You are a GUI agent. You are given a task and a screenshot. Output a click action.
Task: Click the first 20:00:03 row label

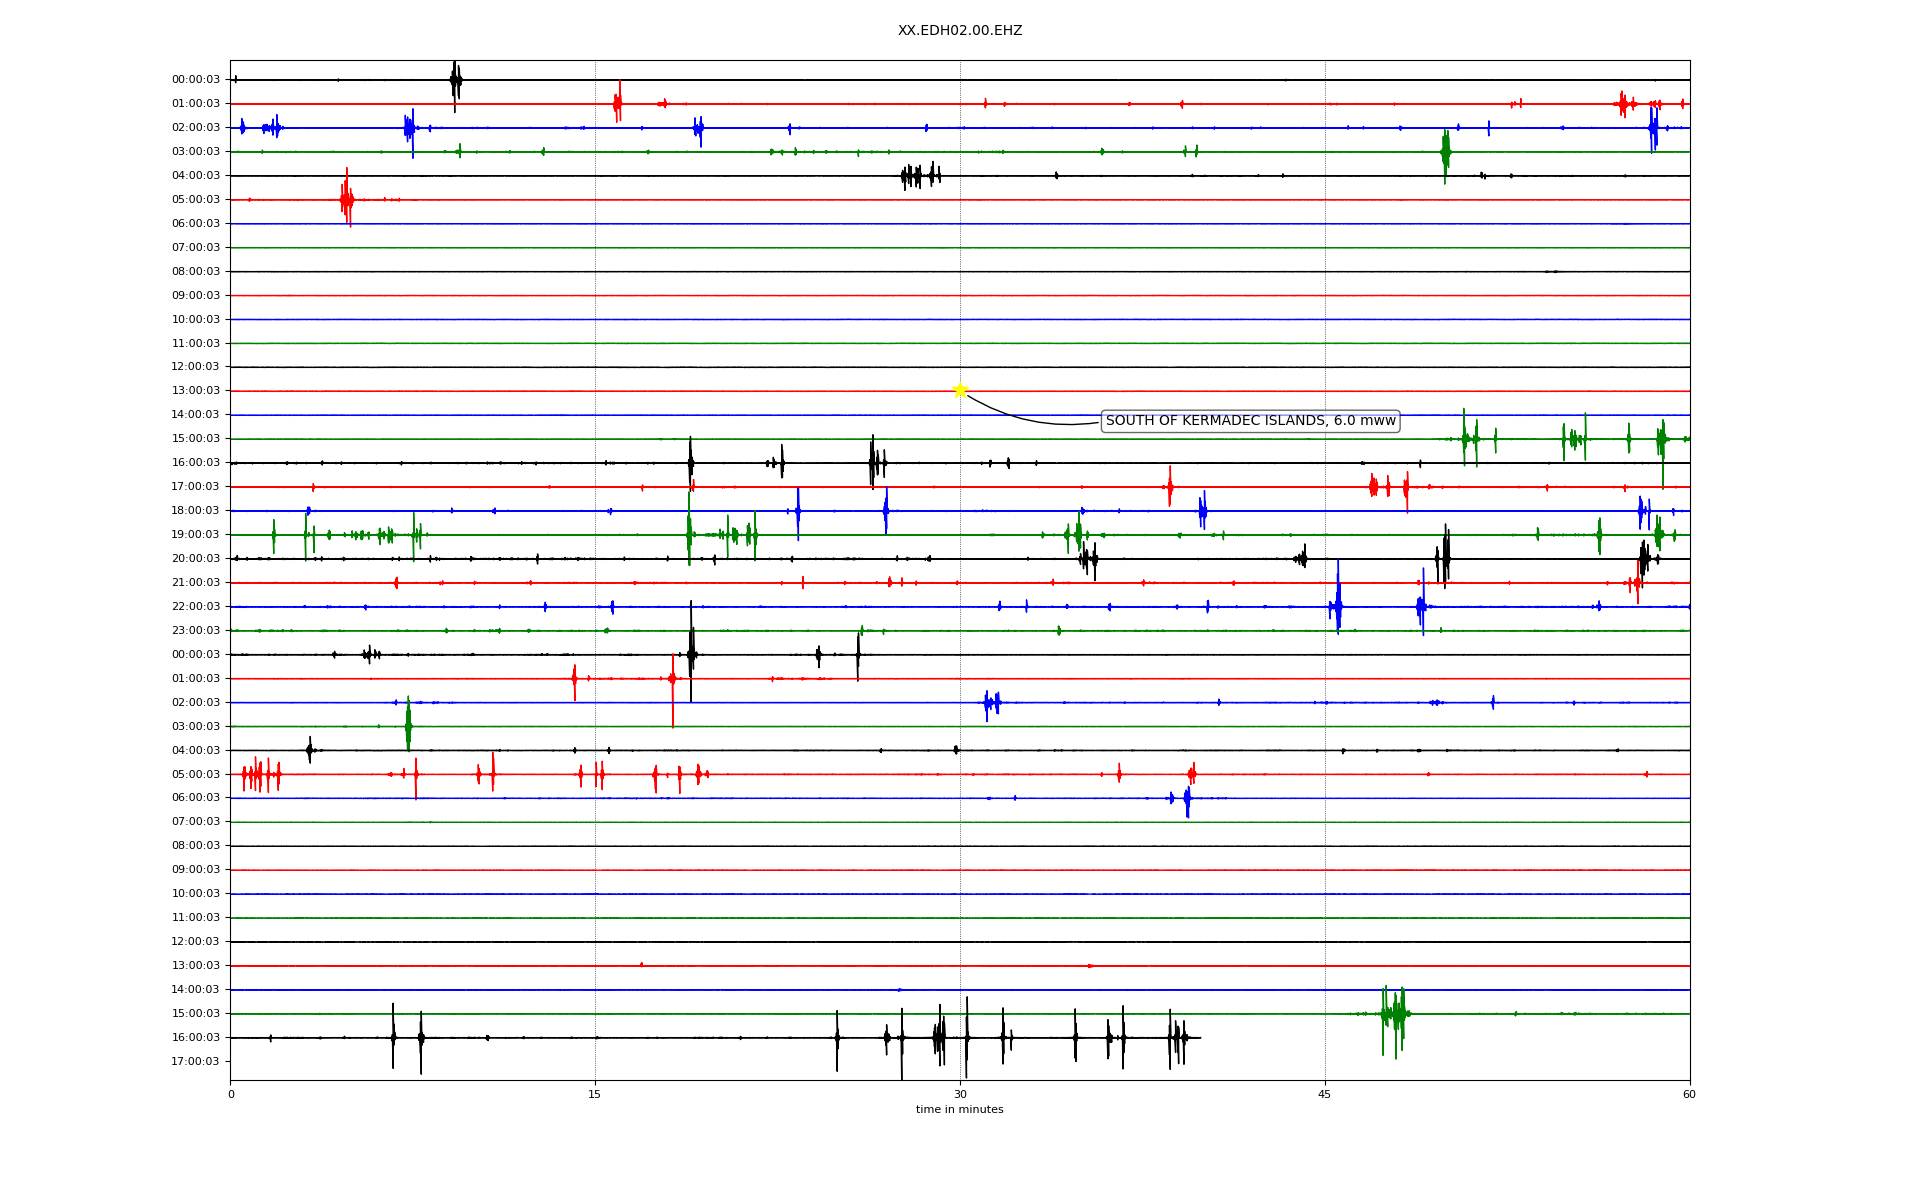click(x=196, y=559)
